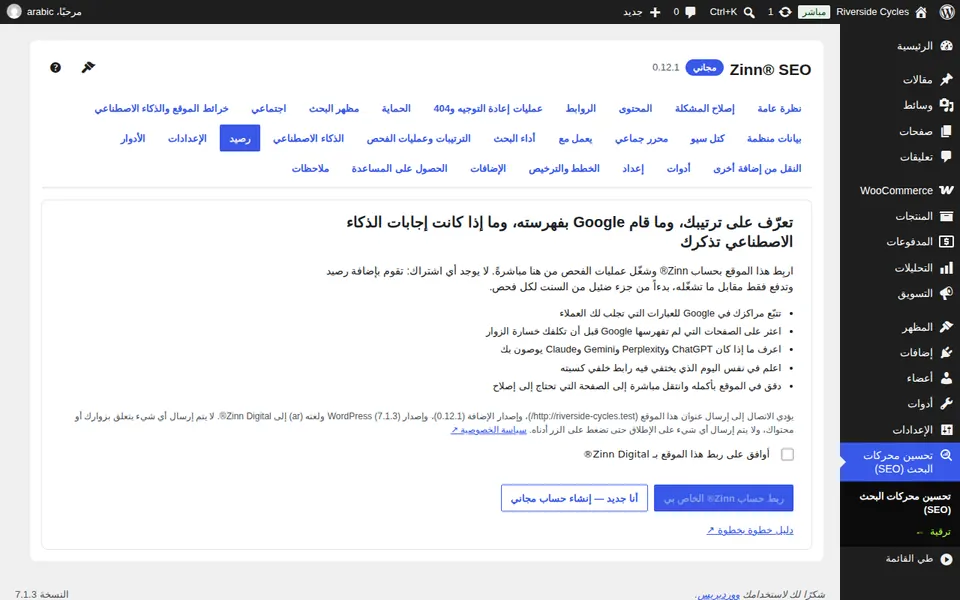Open the نظرة عامة tab

click(x=779, y=108)
